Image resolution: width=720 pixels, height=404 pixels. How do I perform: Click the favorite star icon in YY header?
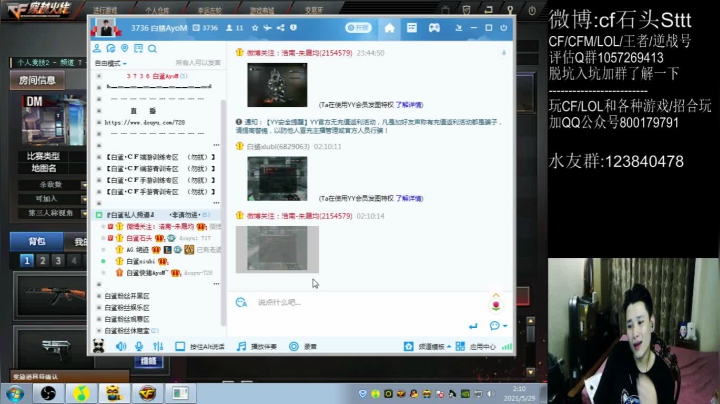coord(255,28)
